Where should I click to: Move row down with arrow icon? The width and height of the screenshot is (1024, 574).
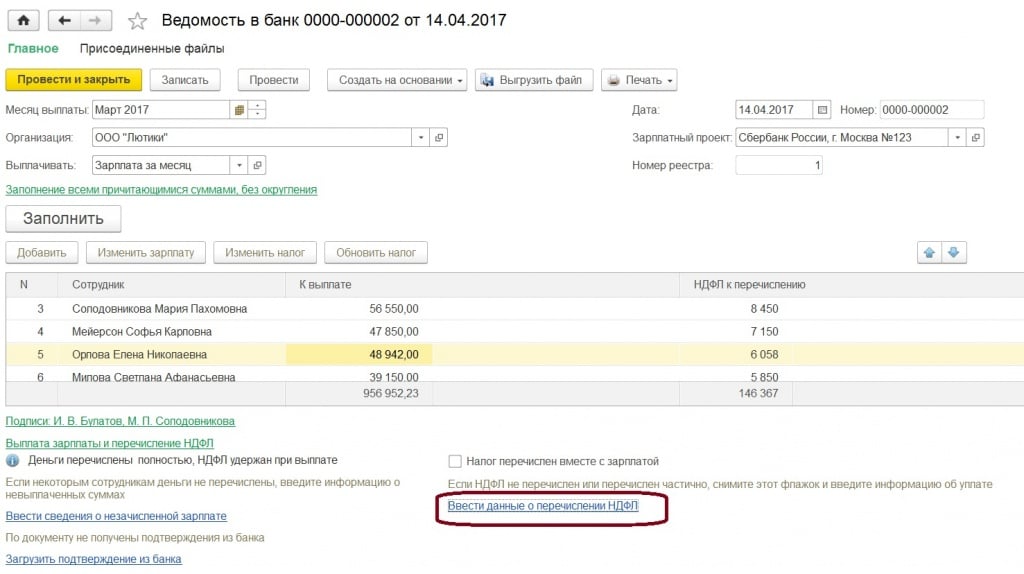954,253
